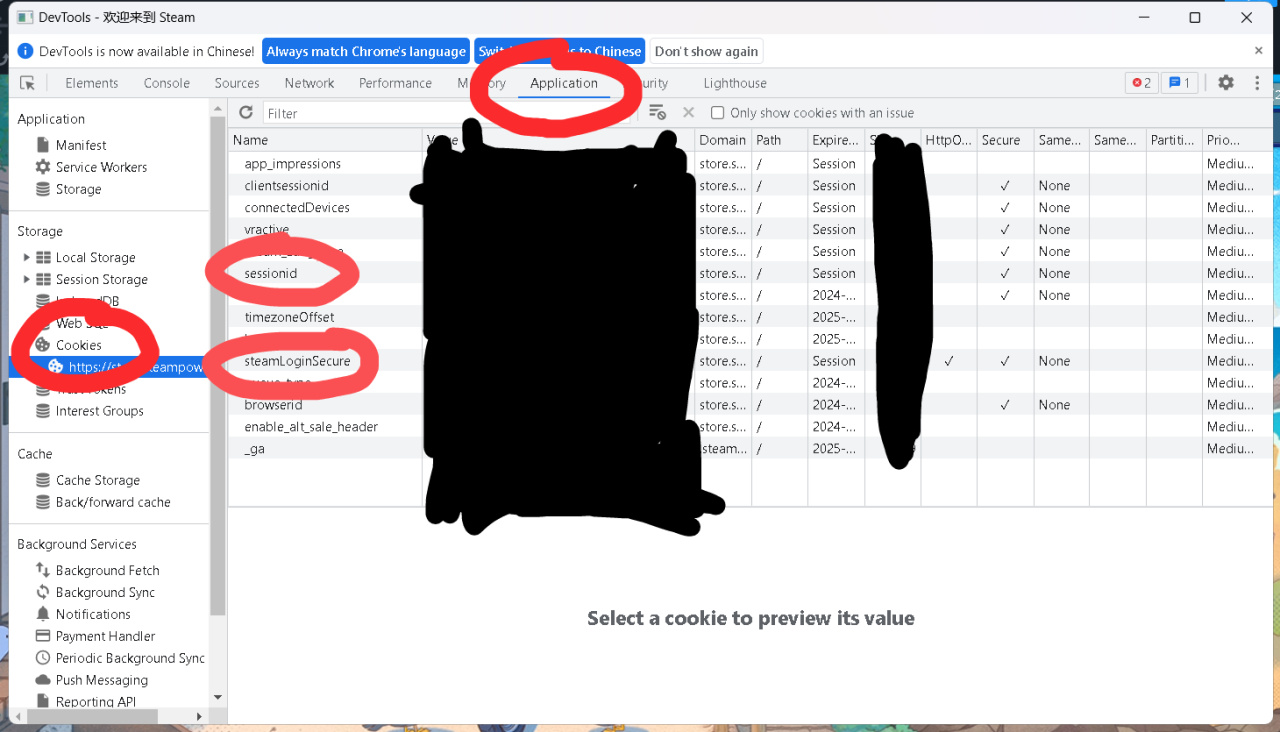This screenshot has height=732, width=1280.
Task: Click the sidebar vertical scrollbar thumb
Action: point(217,365)
